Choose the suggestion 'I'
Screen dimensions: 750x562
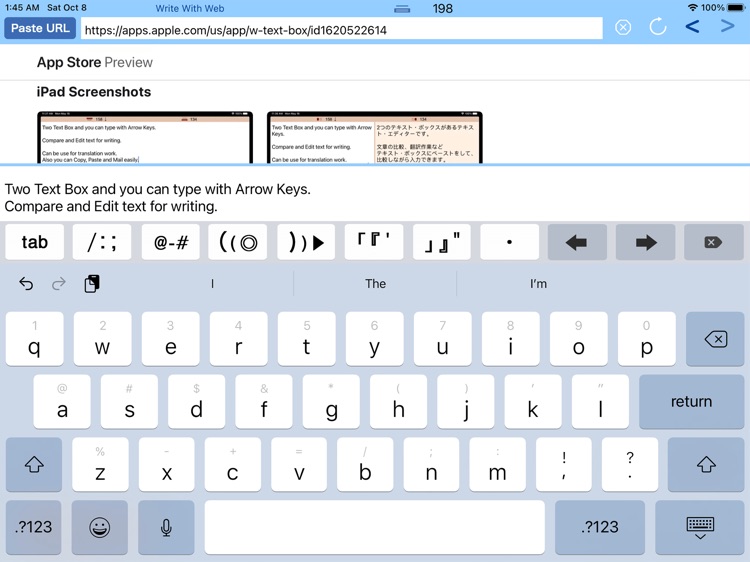[x=212, y=284]
